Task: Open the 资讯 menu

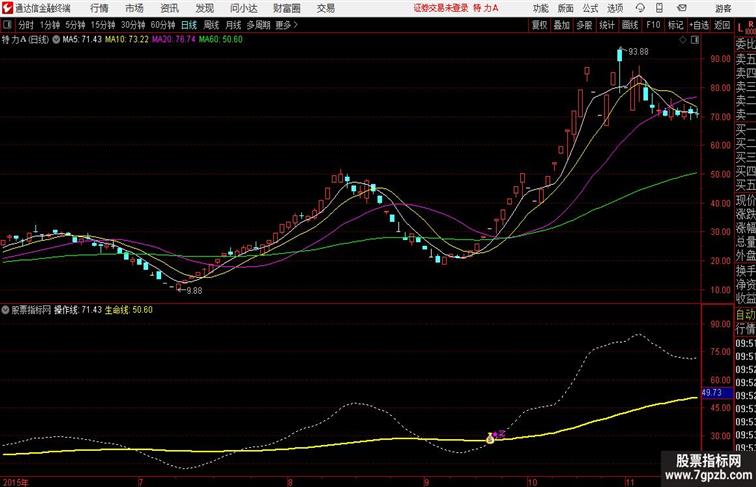Action: (x=169, y=8)
